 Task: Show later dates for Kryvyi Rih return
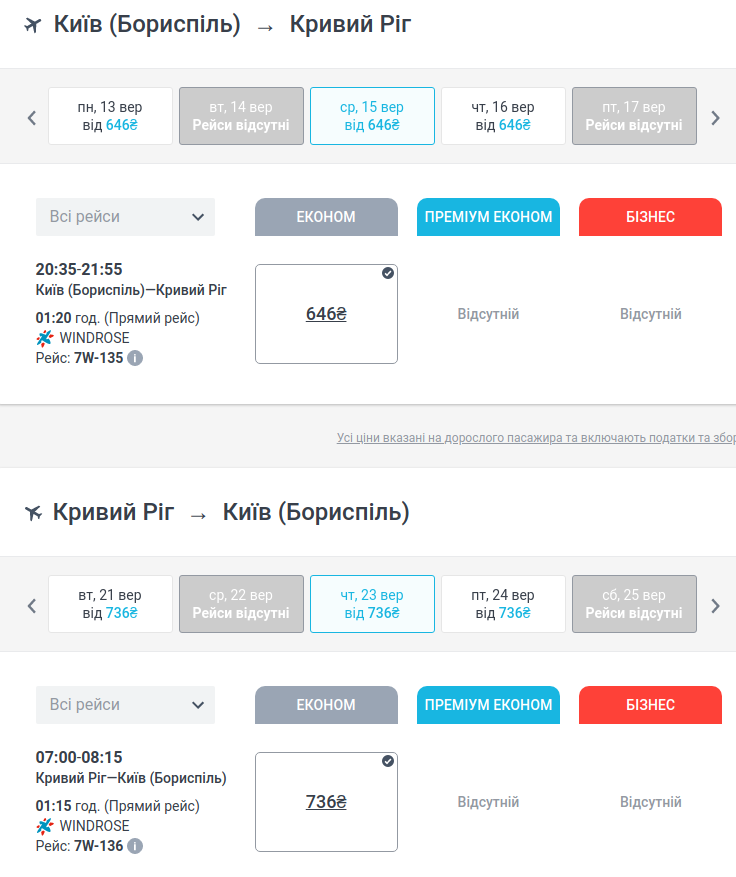(715, 605)
